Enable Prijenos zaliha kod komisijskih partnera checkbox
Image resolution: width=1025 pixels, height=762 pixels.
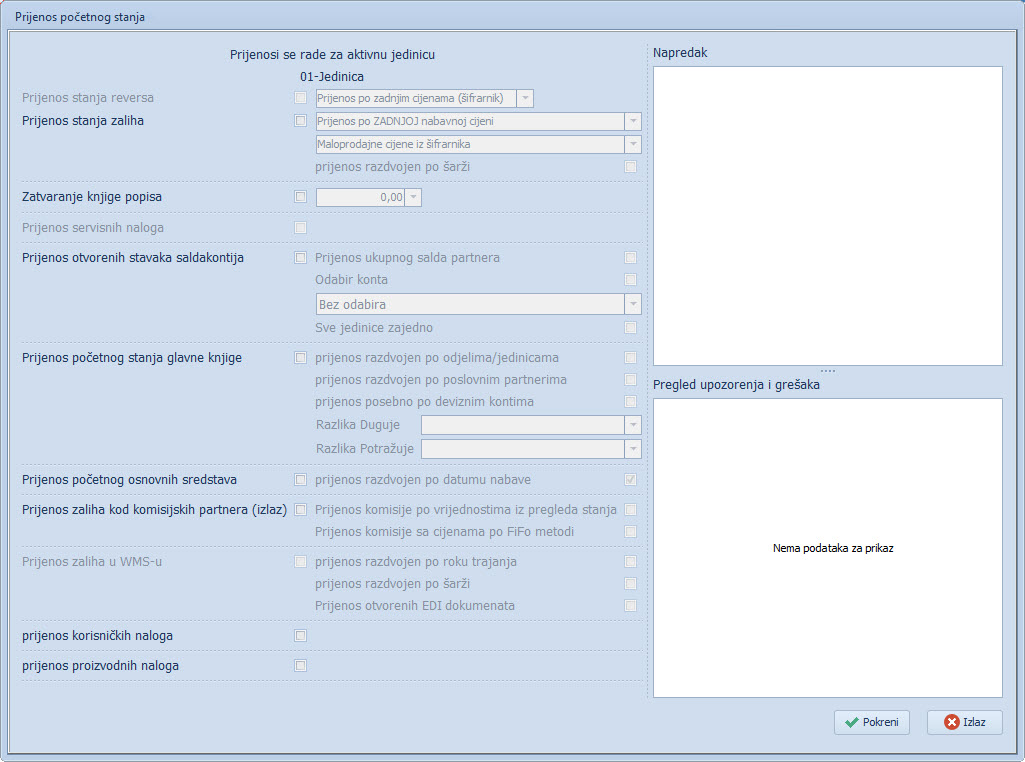301,510
